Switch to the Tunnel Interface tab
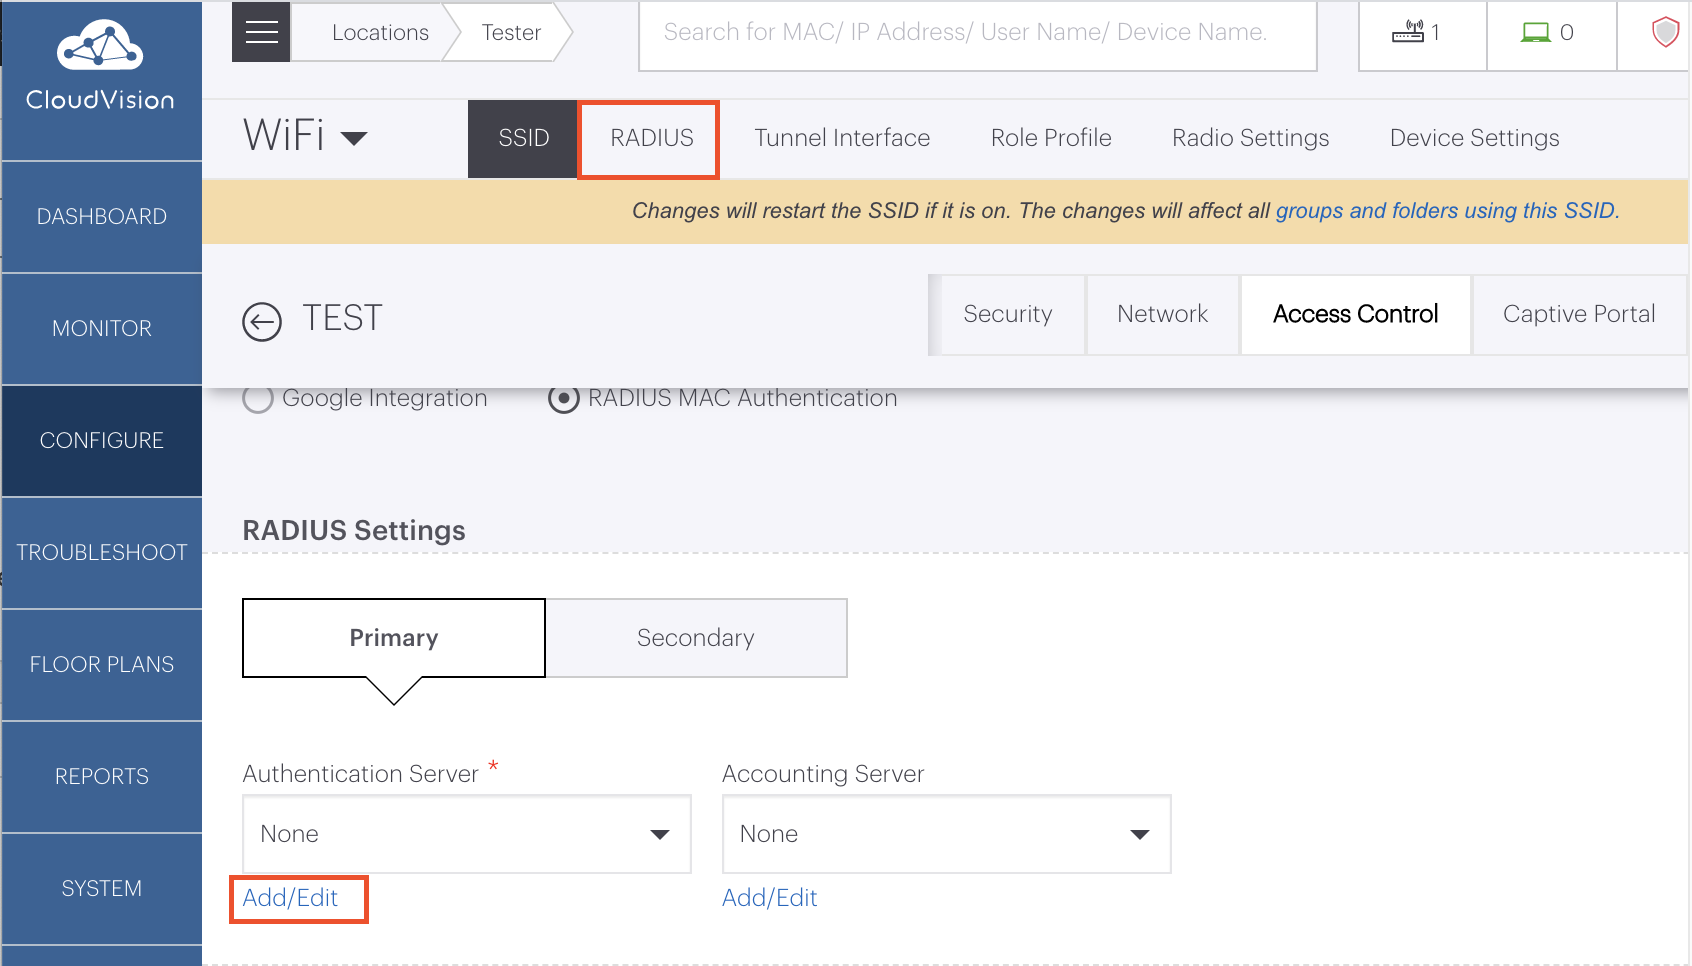The width and height of the screenshot is (1692, 966). coord(842,138)
